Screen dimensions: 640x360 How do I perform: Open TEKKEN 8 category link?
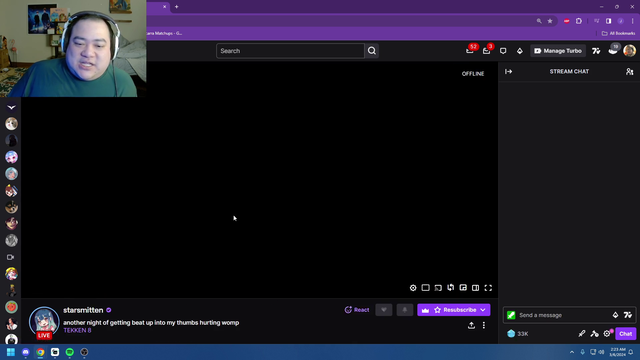tap(77, 330)
